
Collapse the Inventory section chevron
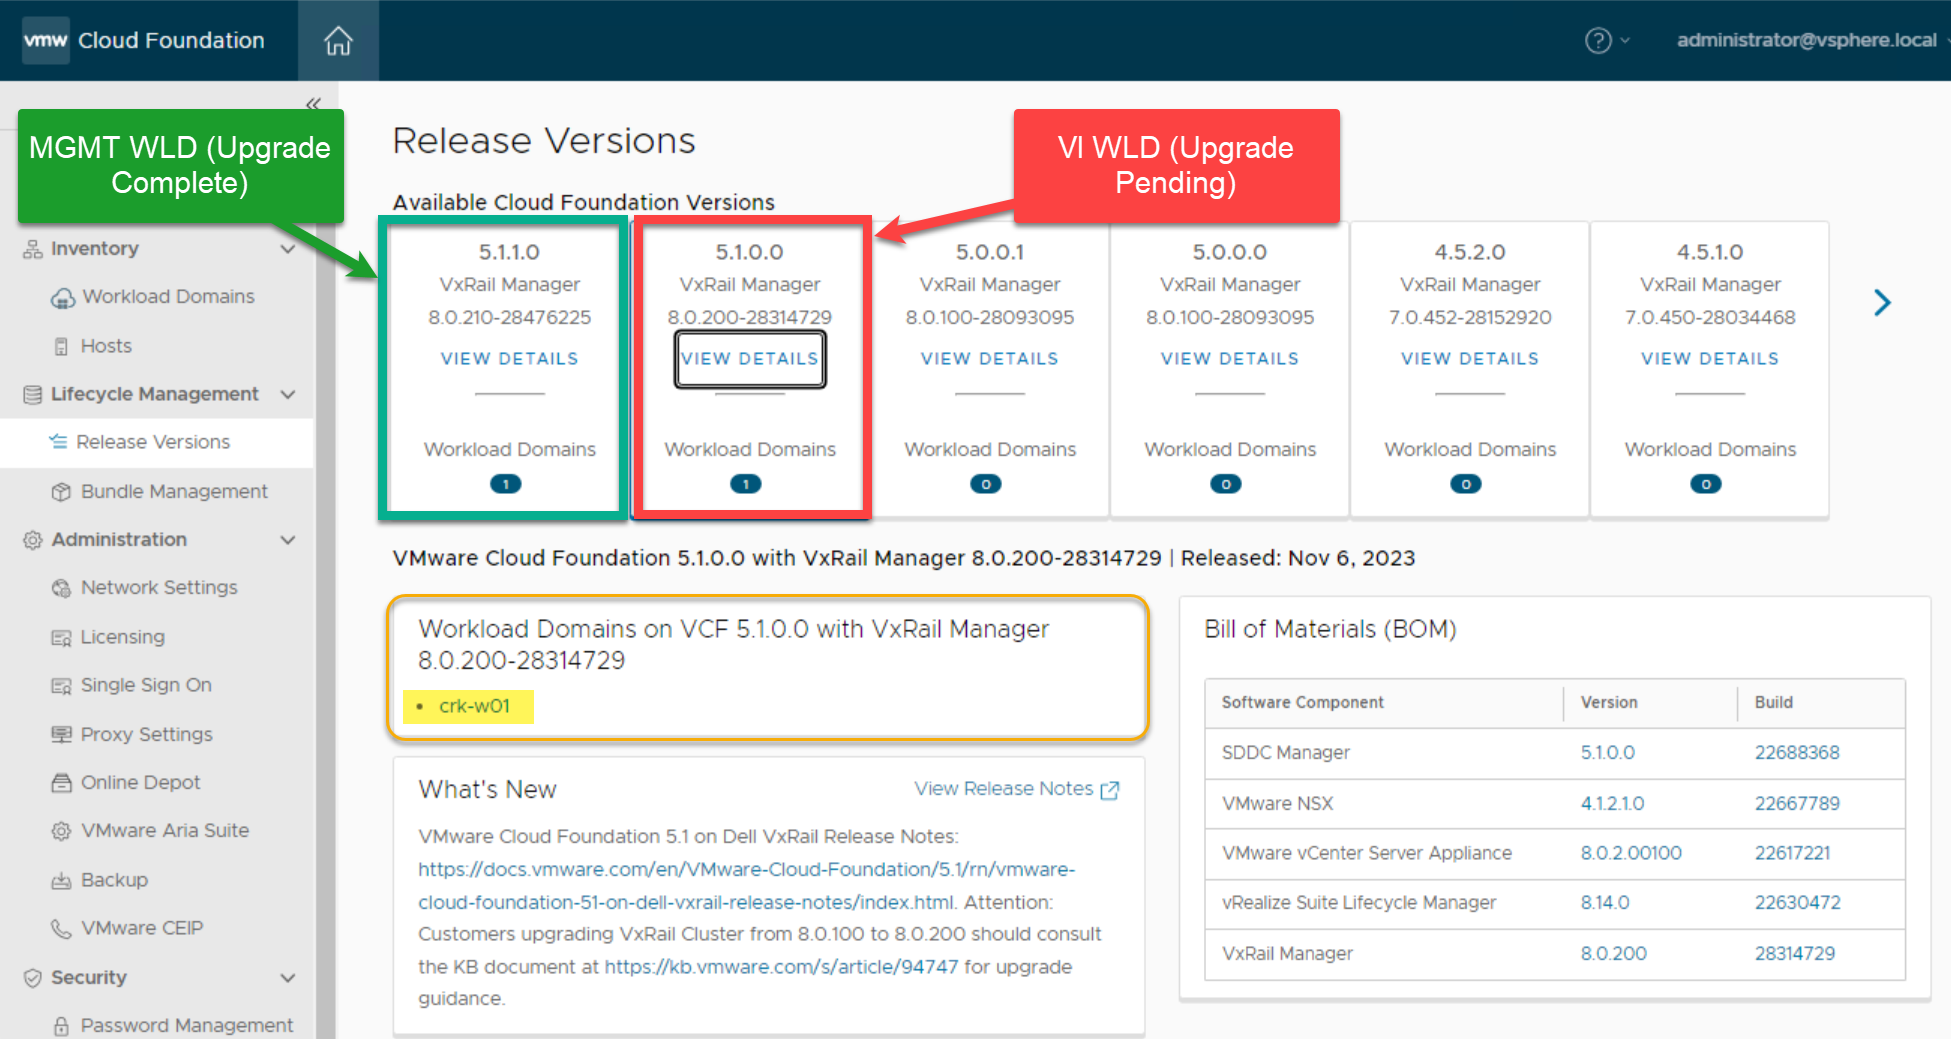(288, 249)
